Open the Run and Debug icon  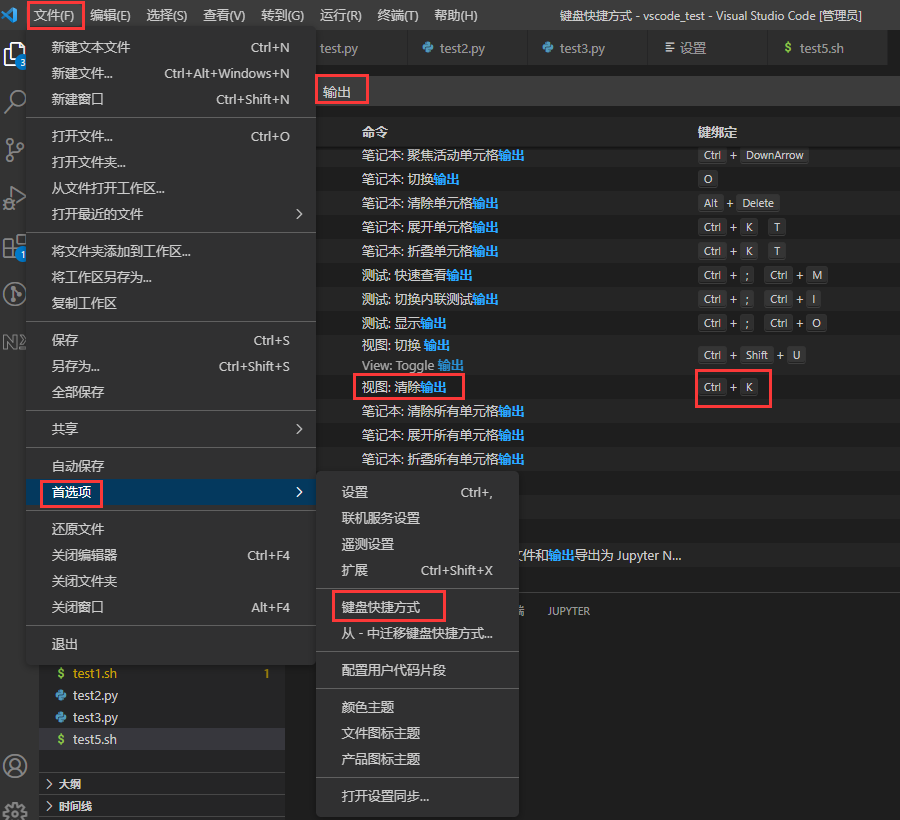click(14, 199)
